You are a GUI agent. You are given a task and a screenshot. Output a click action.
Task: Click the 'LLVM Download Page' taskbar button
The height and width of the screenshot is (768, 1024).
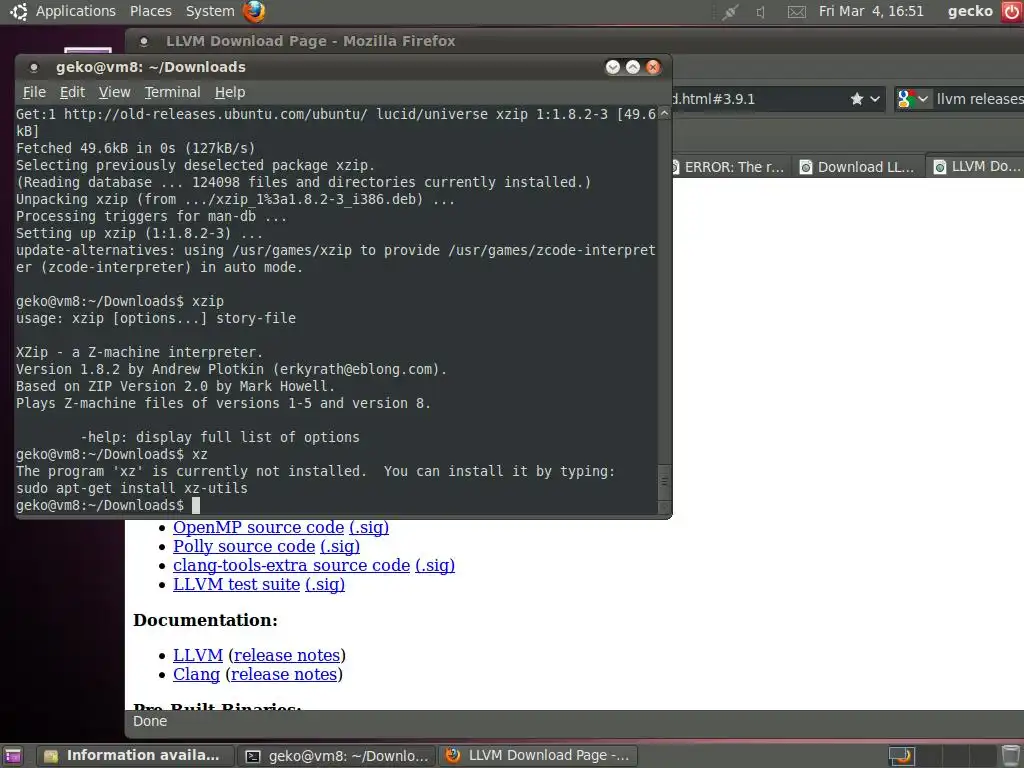click(x=538, y=756)
